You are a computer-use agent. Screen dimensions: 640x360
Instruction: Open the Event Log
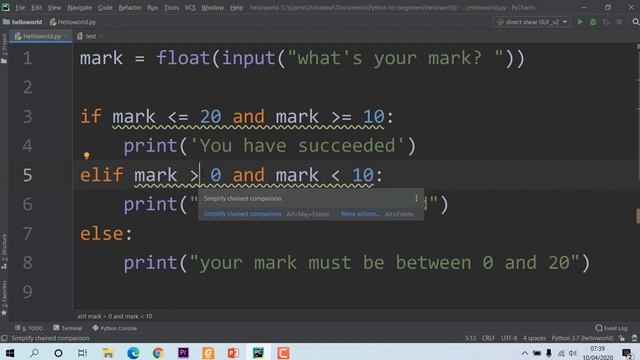pos(611,328)
